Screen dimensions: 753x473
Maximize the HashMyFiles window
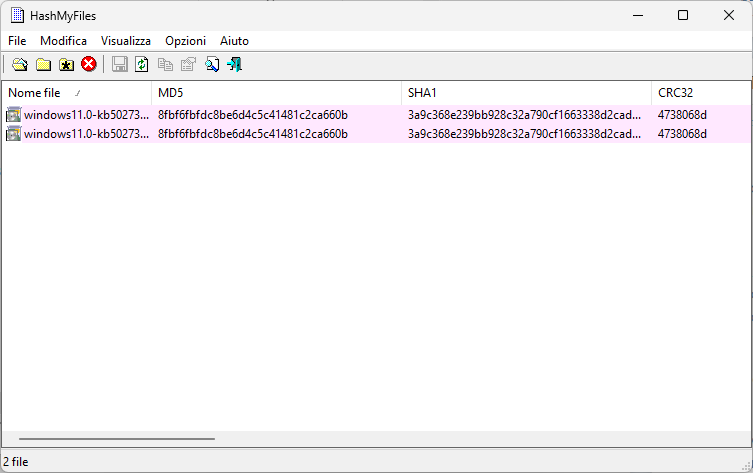[x=683, y=15]
